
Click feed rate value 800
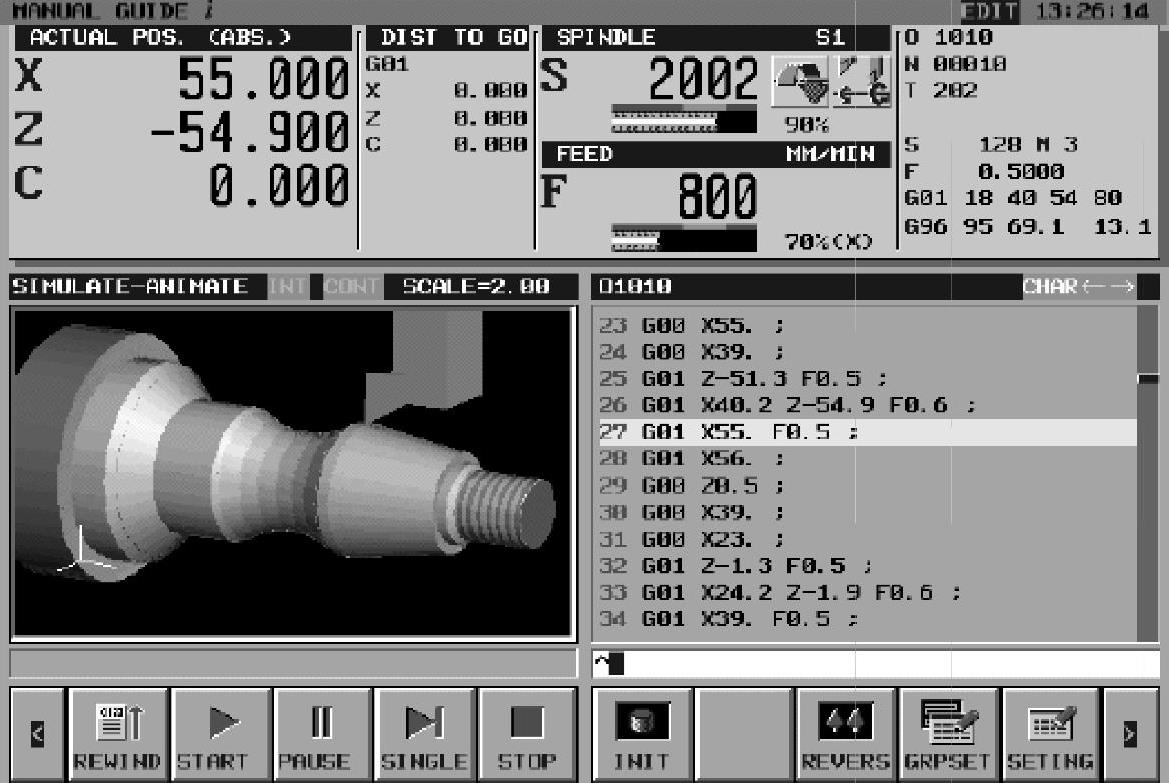717,197
